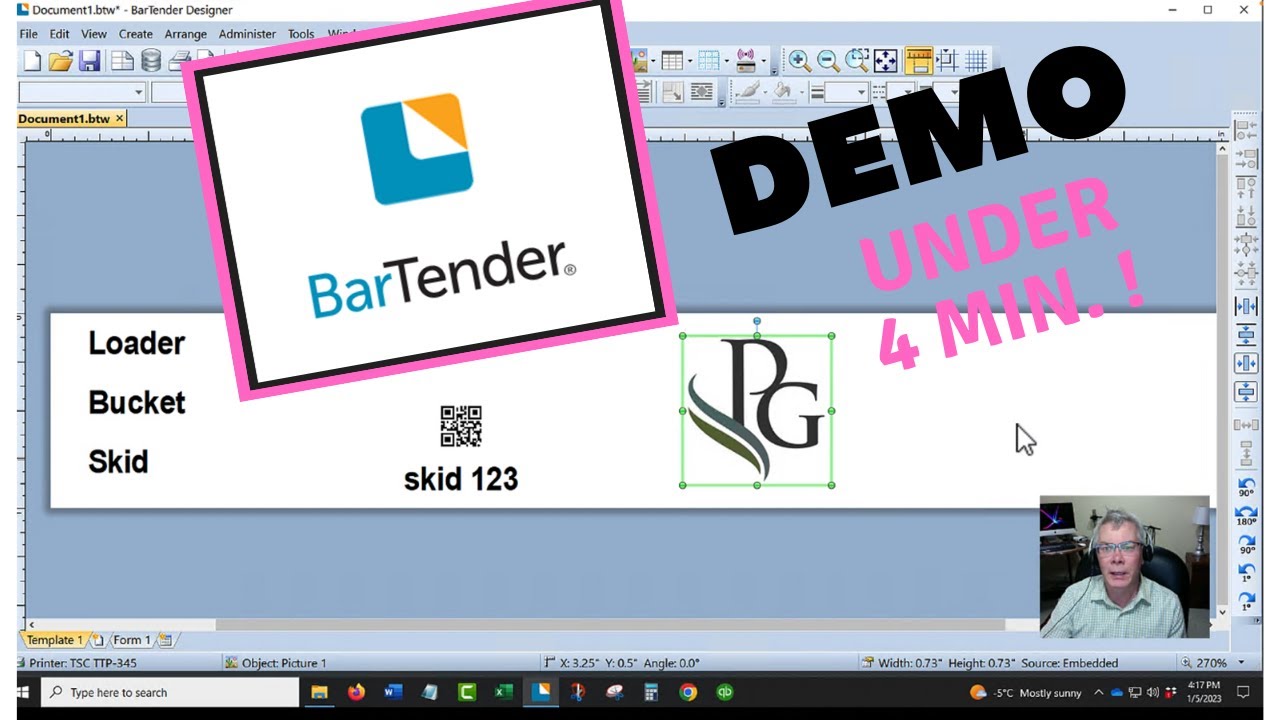Select the Document1.btw document tab
The width and height of the screenshot is (1280, 720).
64,119
